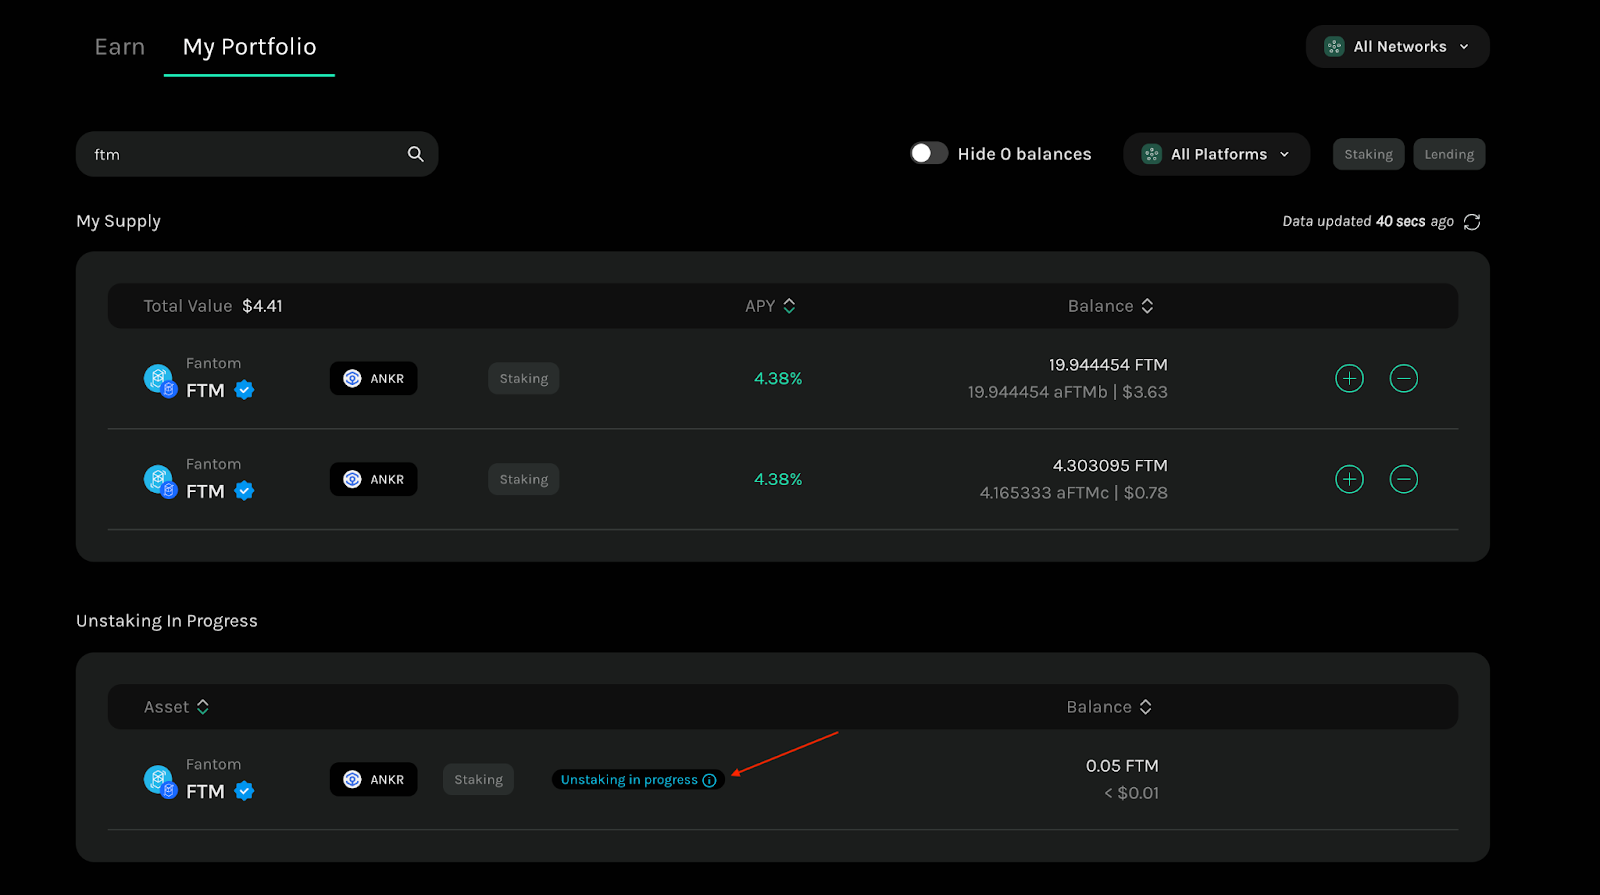Switch to the Earn tab
1600x895 pixels.
[120, 47]
